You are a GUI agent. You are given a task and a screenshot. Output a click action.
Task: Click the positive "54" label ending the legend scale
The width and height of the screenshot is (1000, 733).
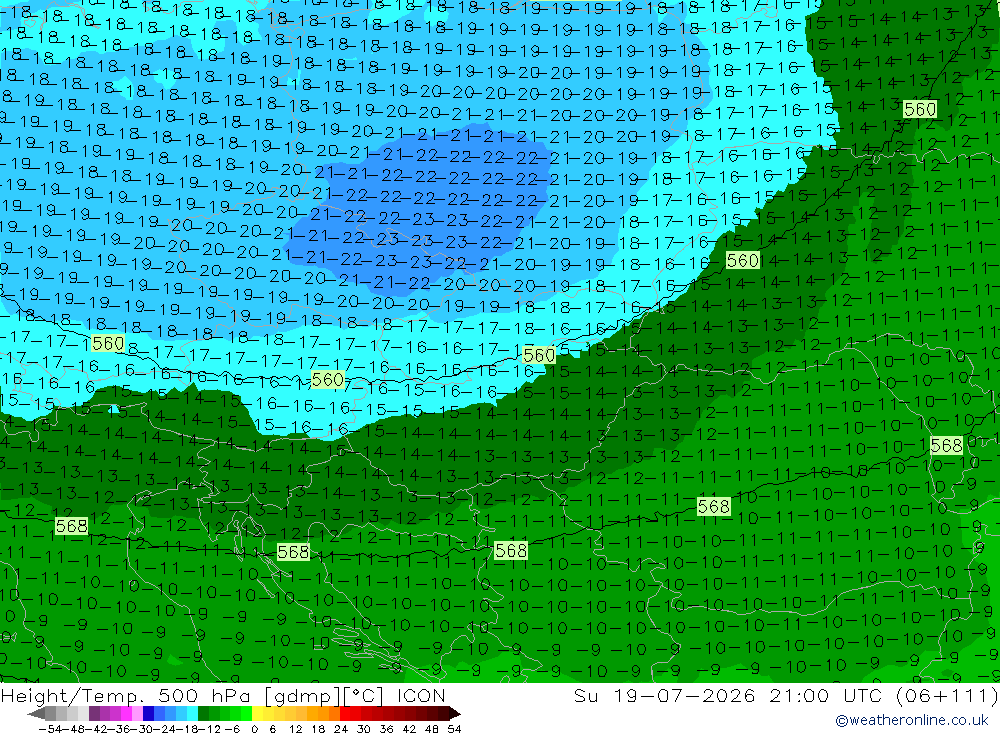[454, 729]
